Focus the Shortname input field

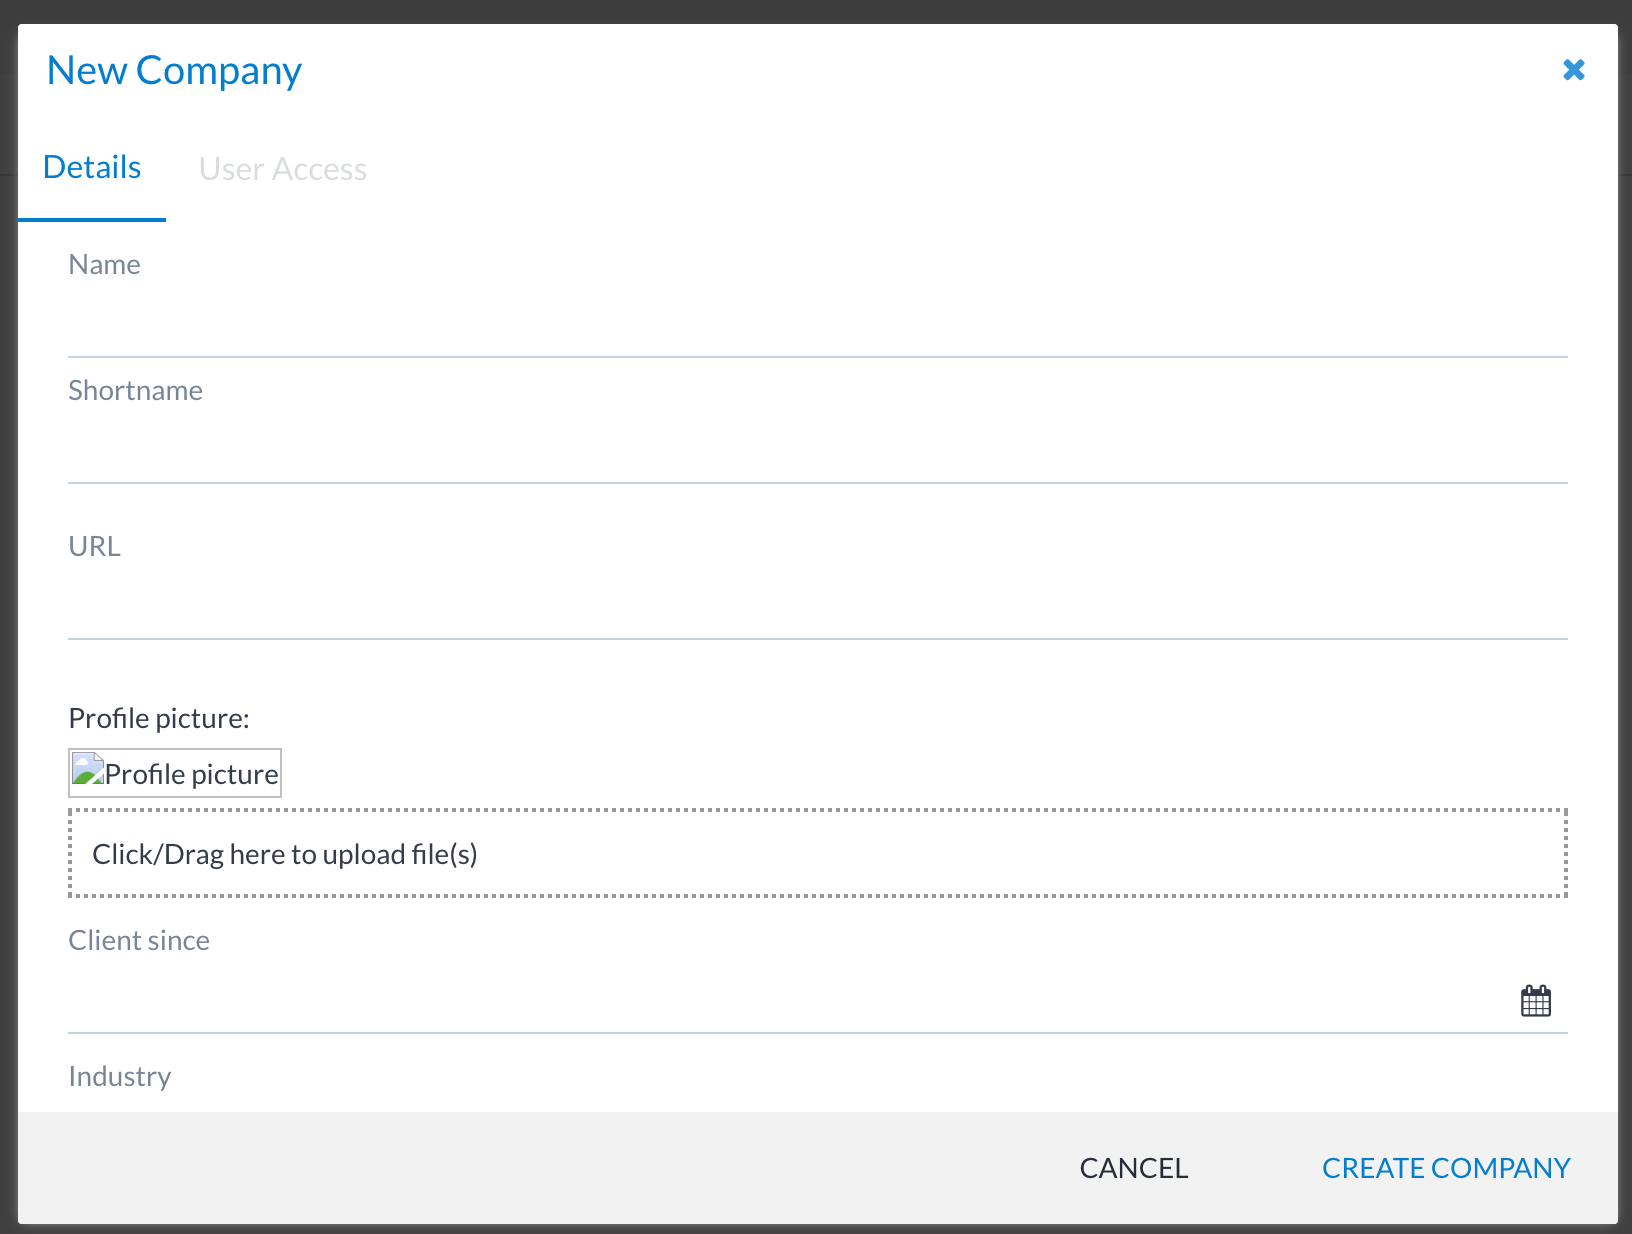pos(816,452)
